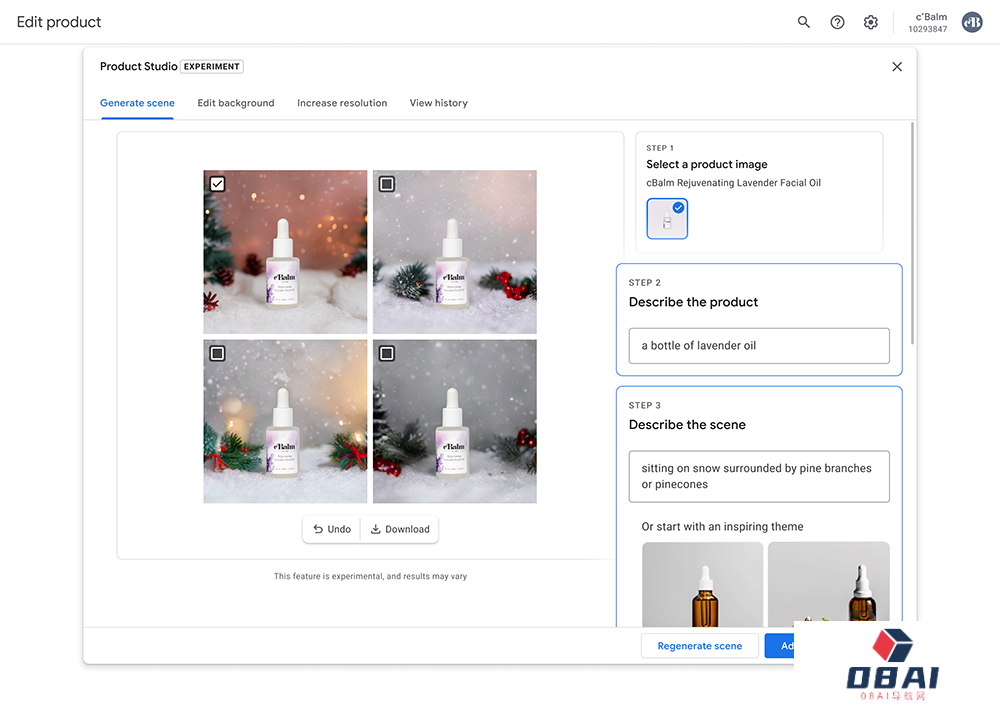Click the scene description text box
This screenshot has width=1000, height=711.
click(759, 476)
